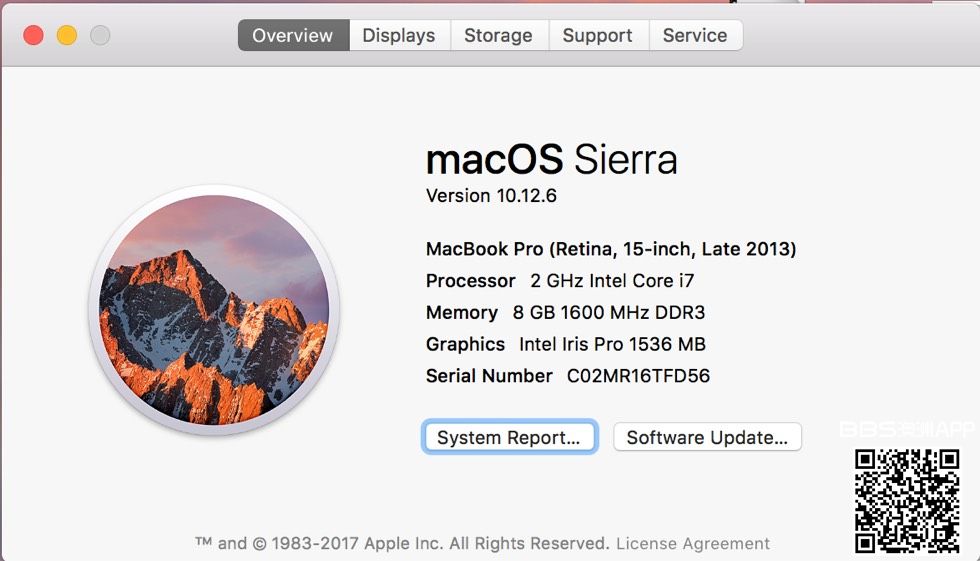Open Software Update...
The height and width of the screenshot is (561, 980).
click(707, 437)
